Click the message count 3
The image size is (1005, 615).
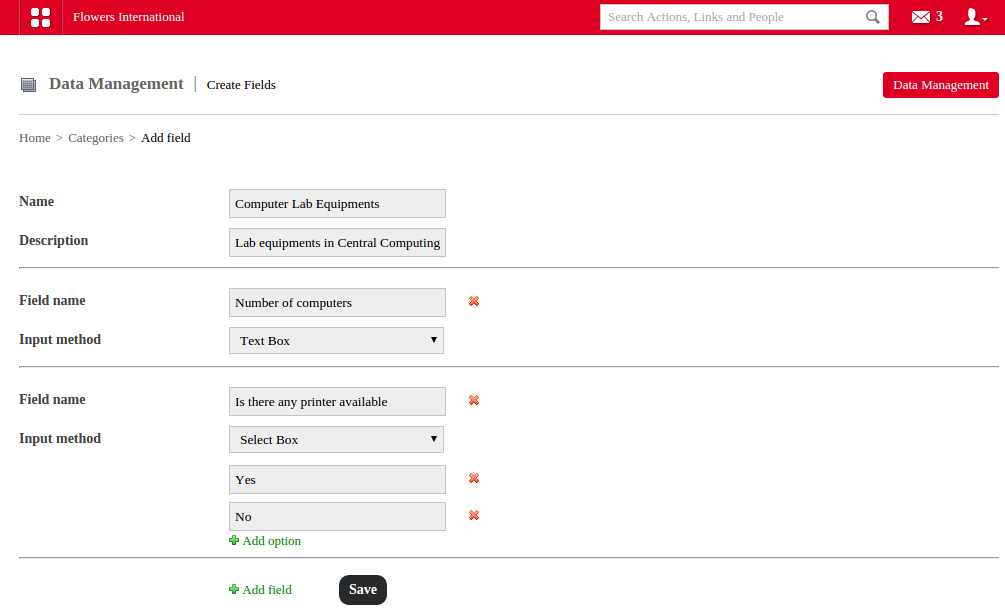[939, 17]
